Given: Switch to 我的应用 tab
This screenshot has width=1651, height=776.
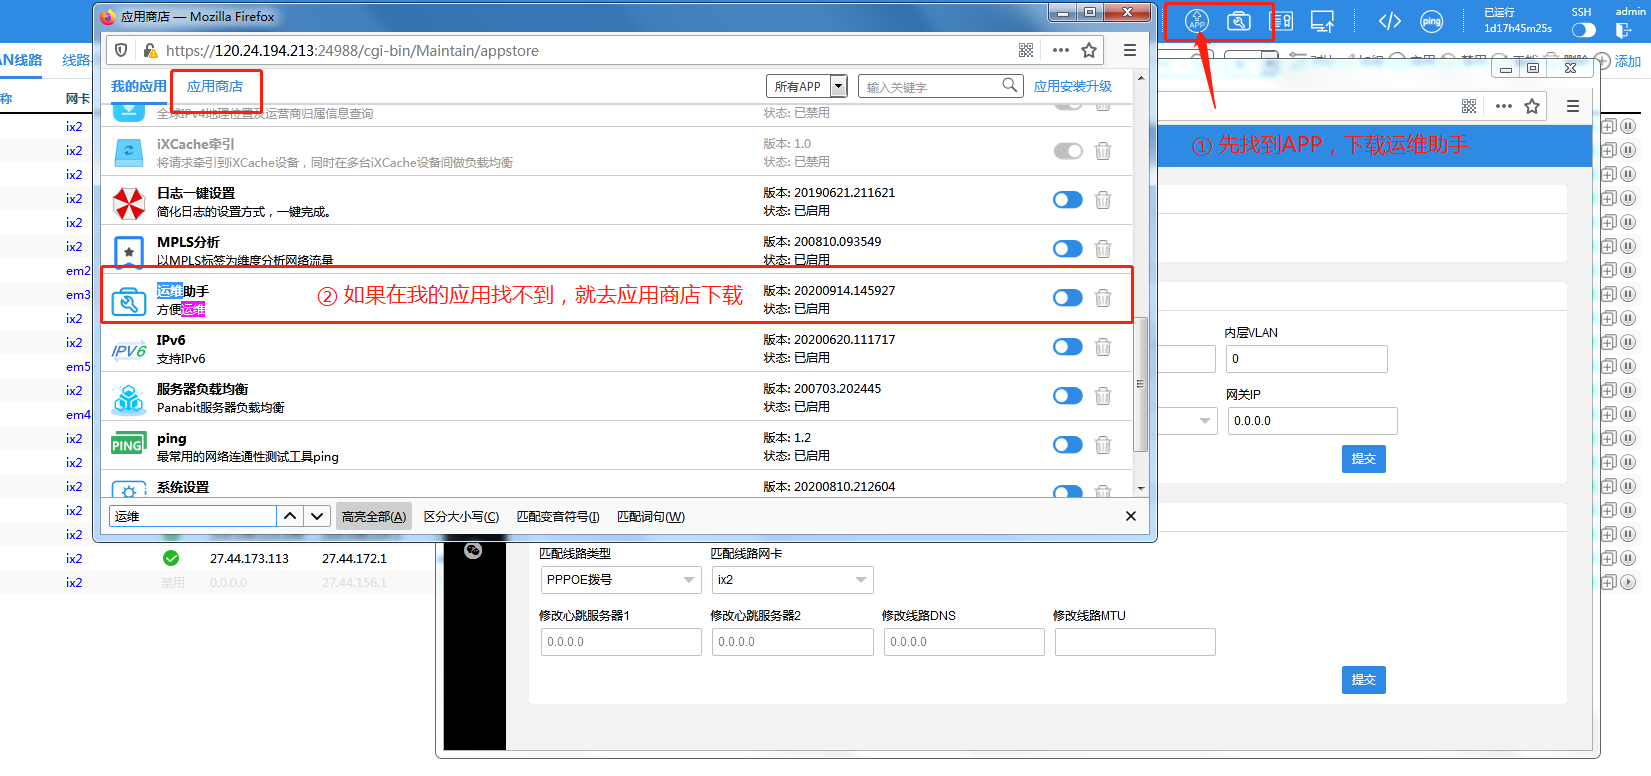Looking at the screenshot, I should click(x=138, y=87).
